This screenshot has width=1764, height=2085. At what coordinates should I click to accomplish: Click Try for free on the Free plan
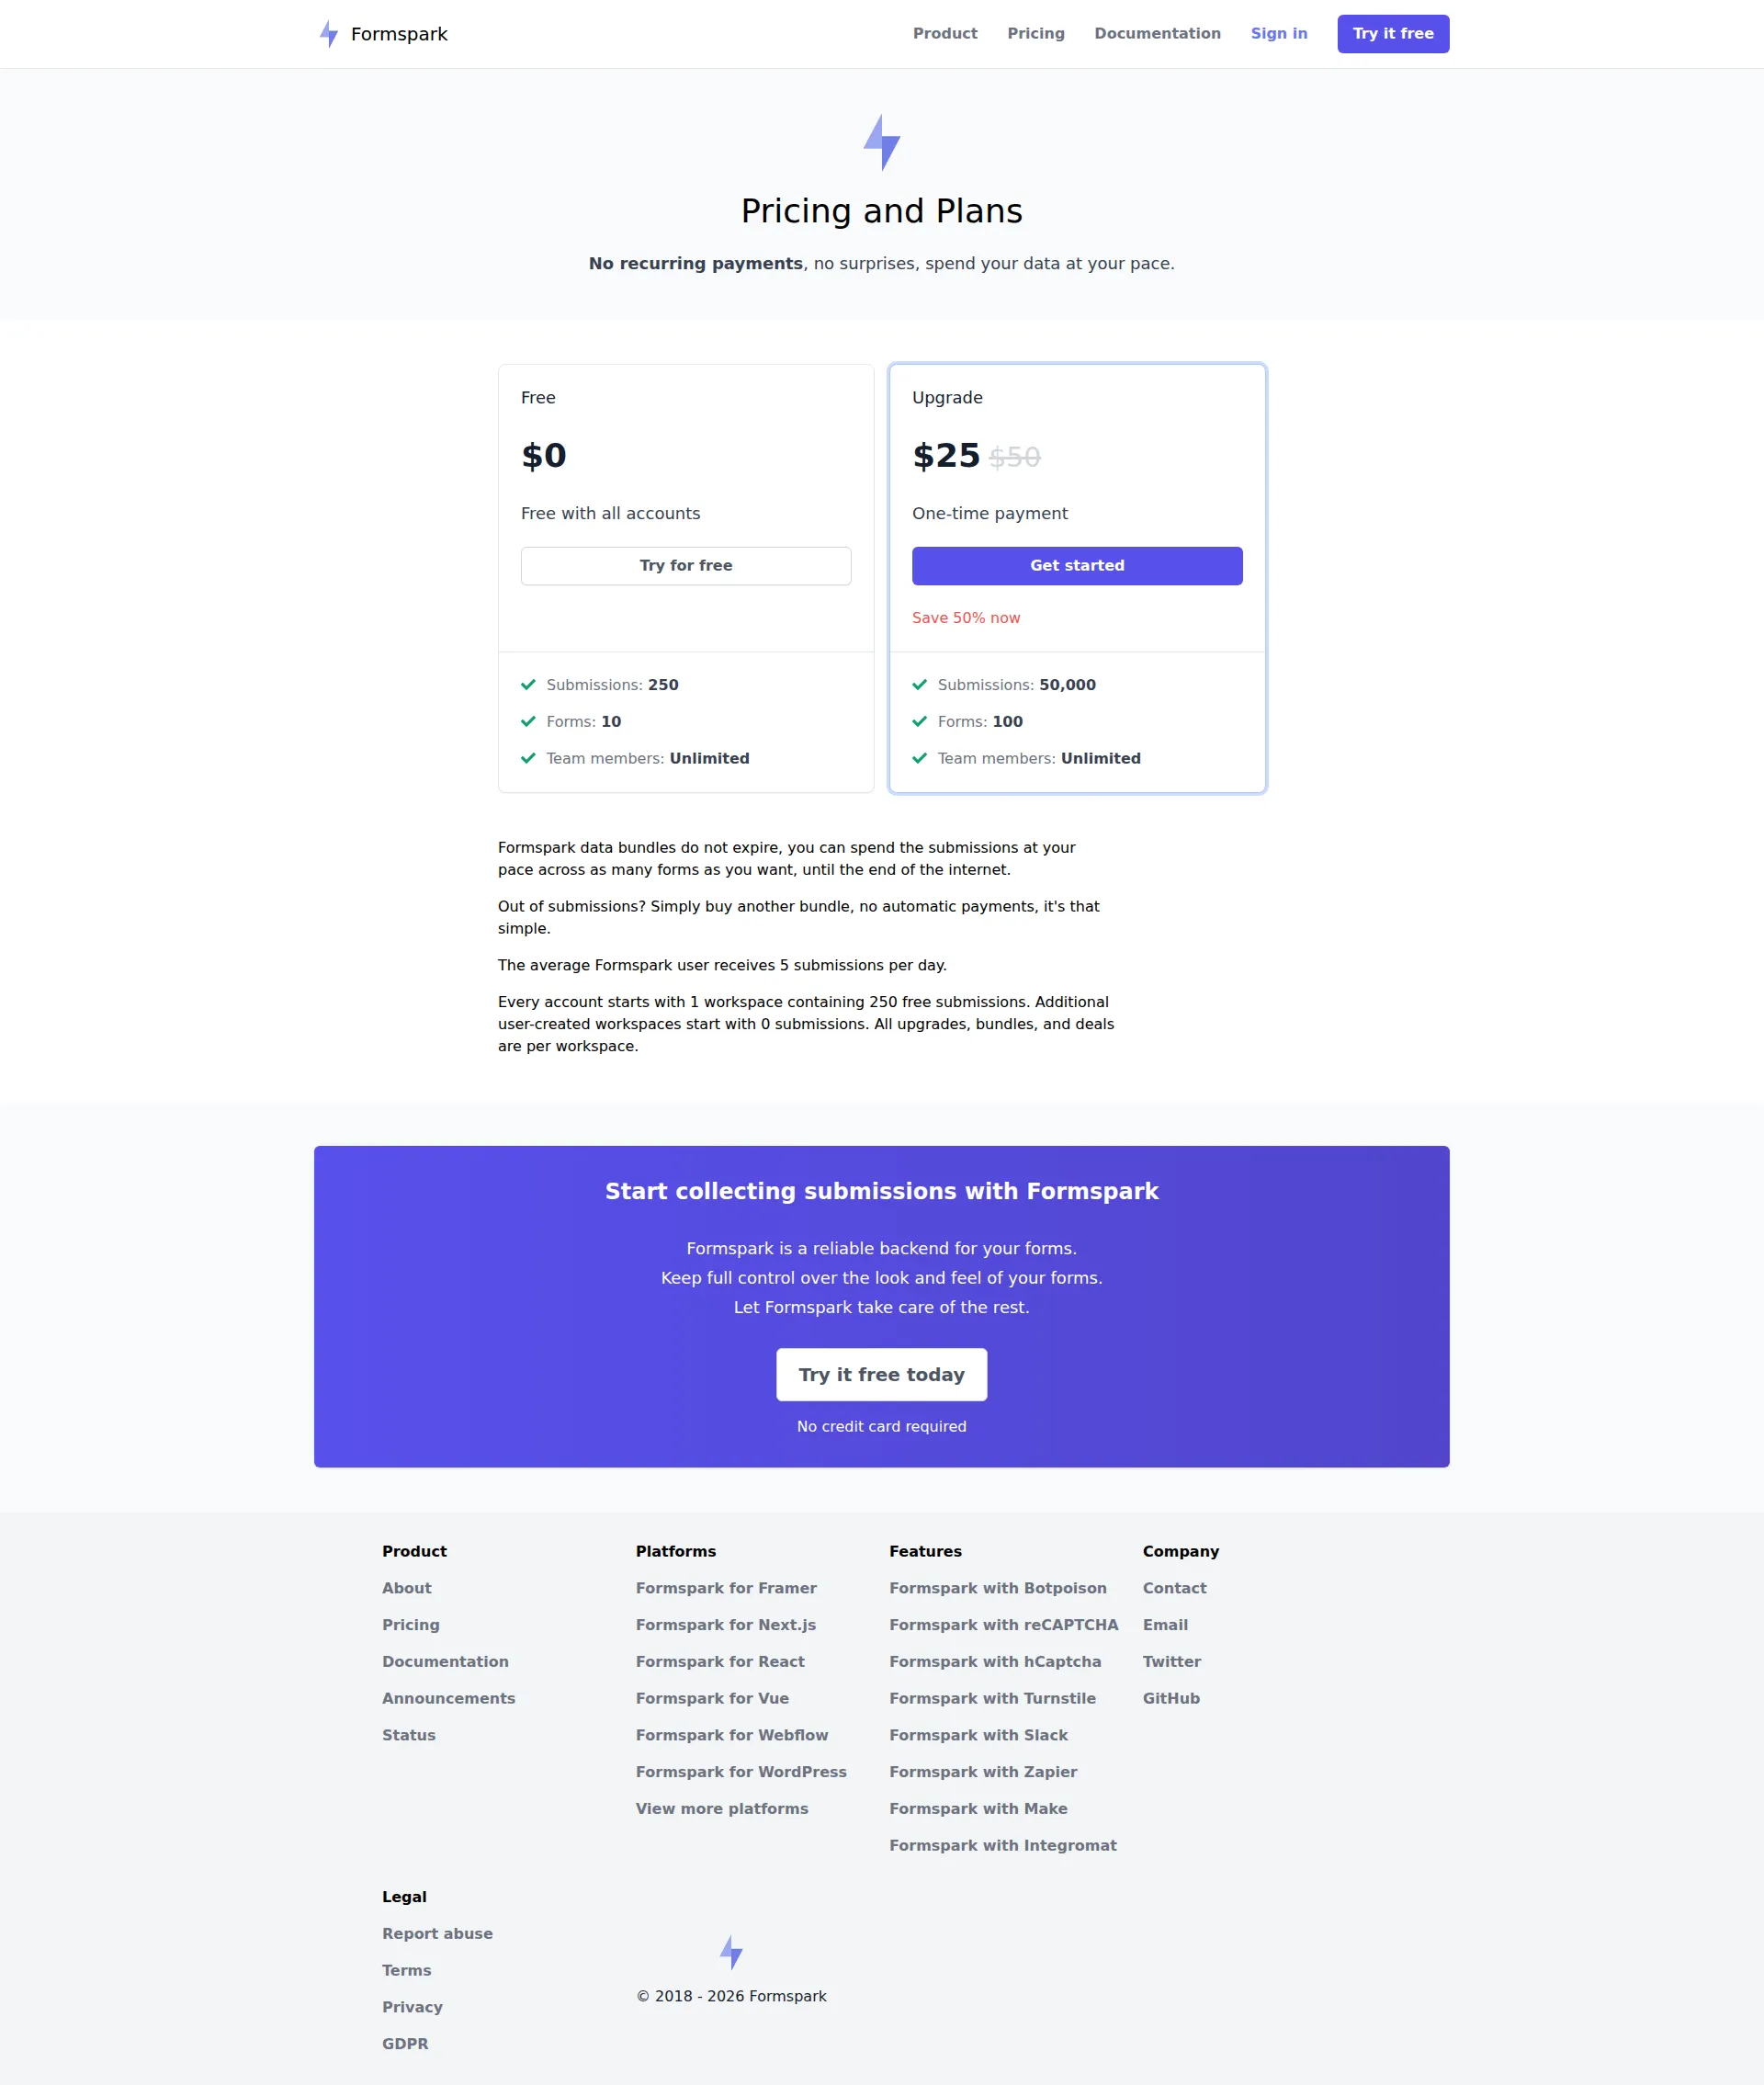coord(685,565)
